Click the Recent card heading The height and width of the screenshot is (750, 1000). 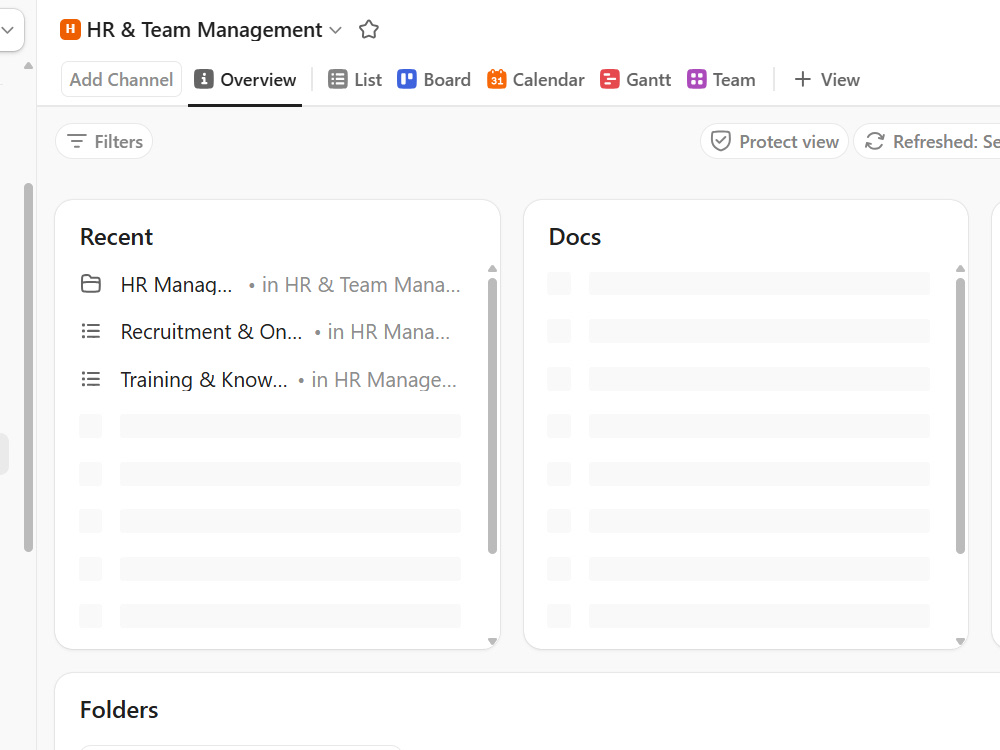pos(116,237)
